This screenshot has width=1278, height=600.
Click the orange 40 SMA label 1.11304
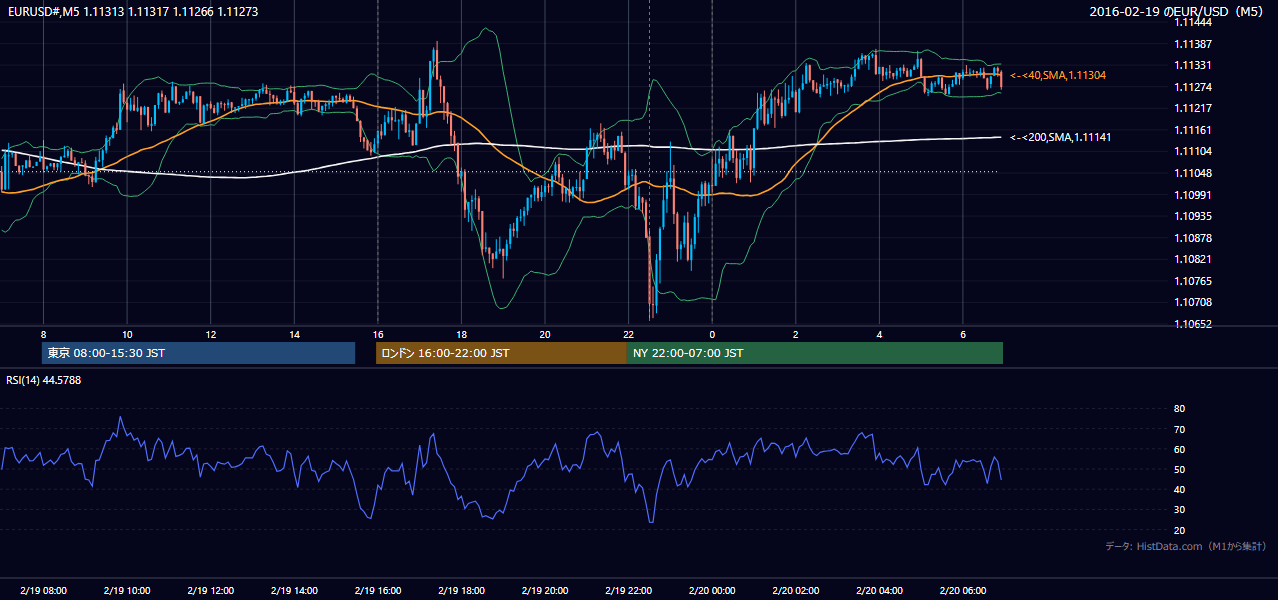(1058, 75)
